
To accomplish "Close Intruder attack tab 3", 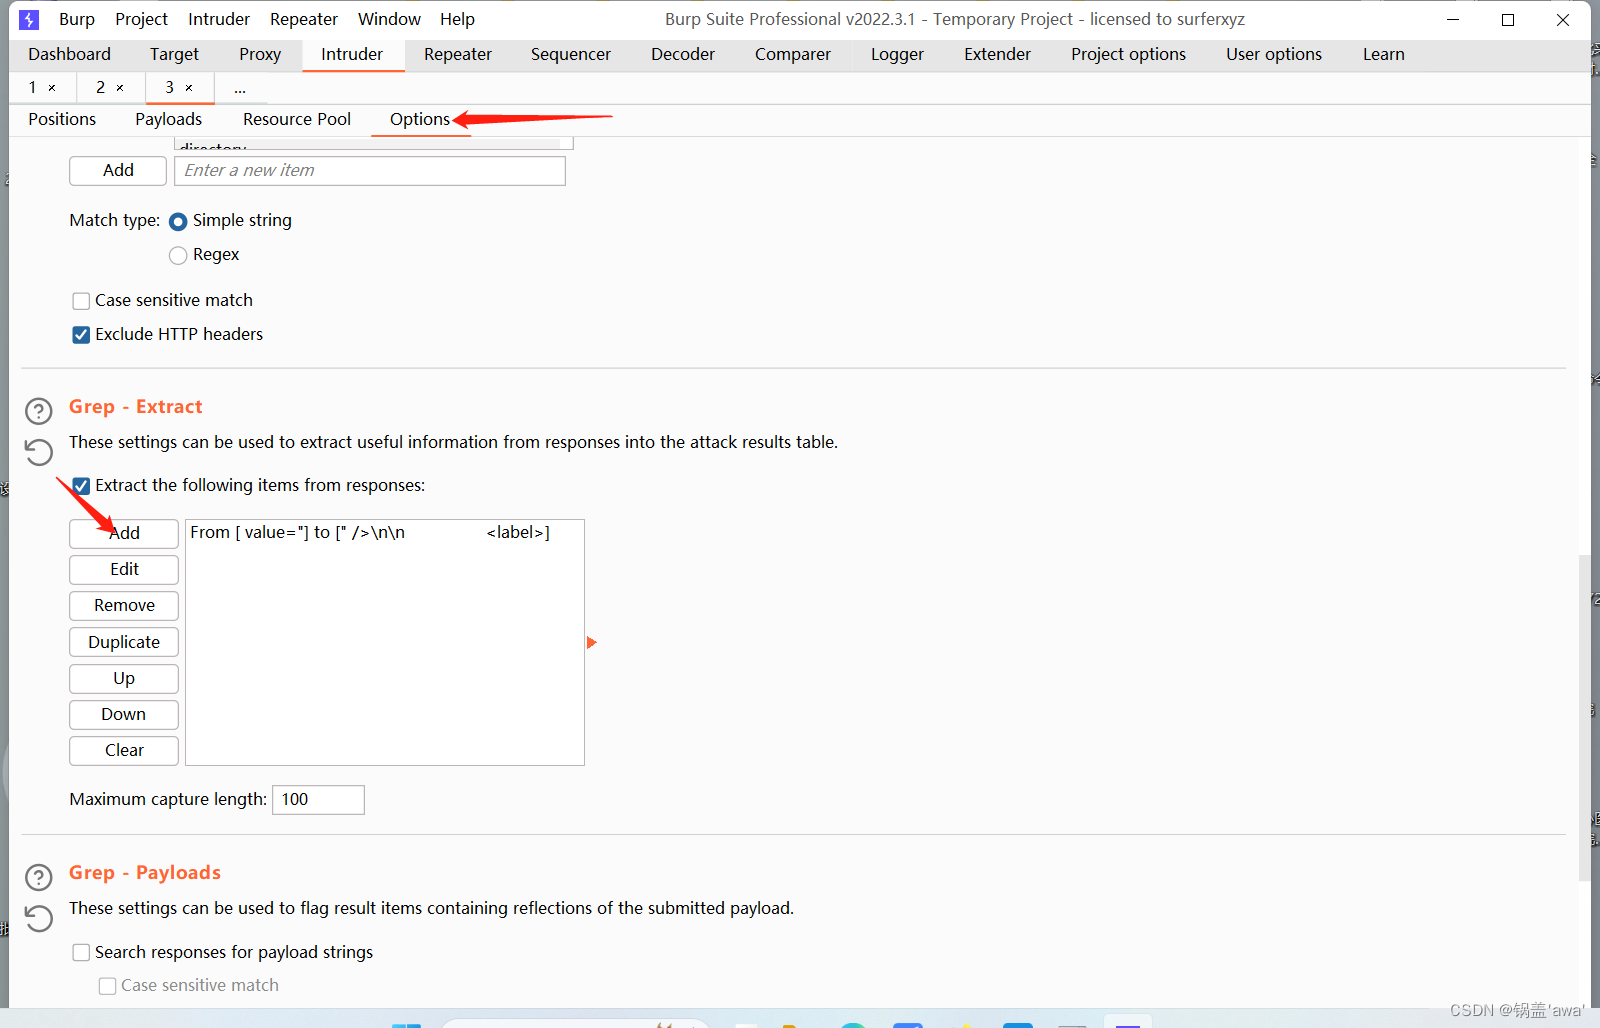I will tap(189, 88).
